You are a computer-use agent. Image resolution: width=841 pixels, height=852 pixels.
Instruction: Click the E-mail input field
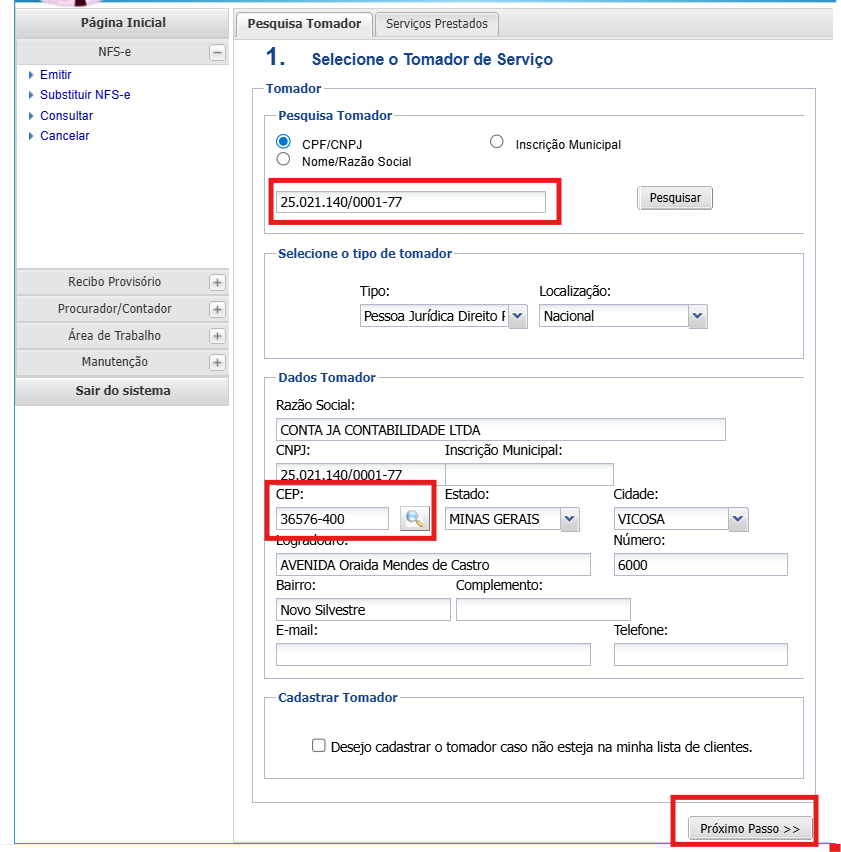tap(433, 654)
